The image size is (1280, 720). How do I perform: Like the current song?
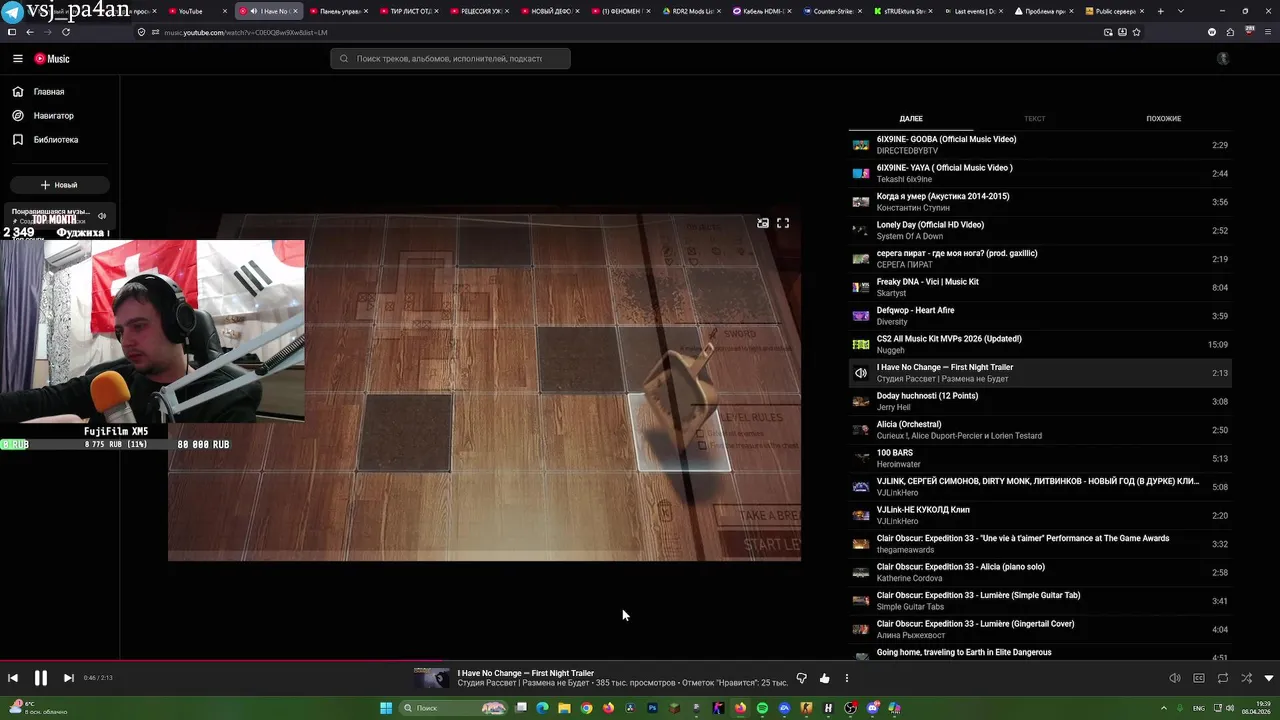click(x=824, y=678)
